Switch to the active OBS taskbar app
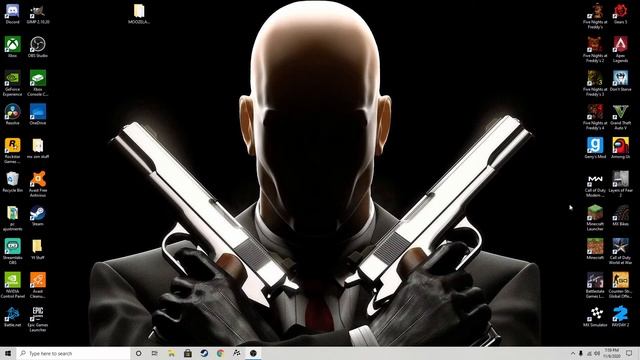The height and width of the screenshot is (360, 640). click(x=253, y=353)
